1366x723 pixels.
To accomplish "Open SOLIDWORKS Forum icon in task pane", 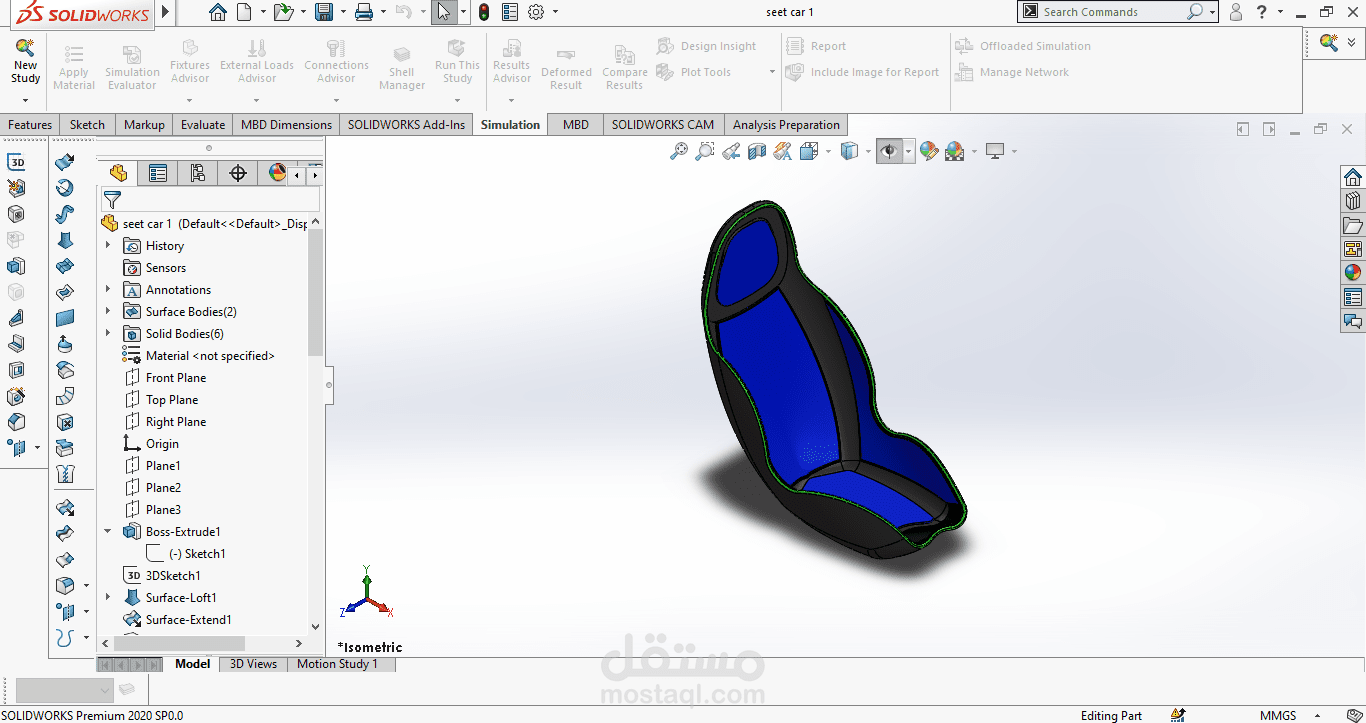I will pos(1353,321).
